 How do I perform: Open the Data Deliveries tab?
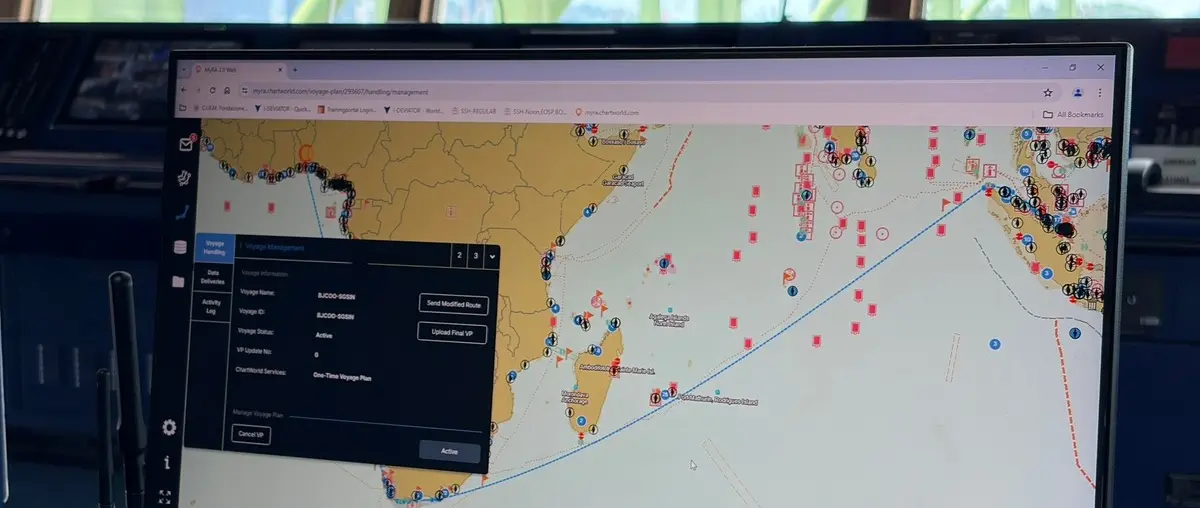click(x=212, y=277)
